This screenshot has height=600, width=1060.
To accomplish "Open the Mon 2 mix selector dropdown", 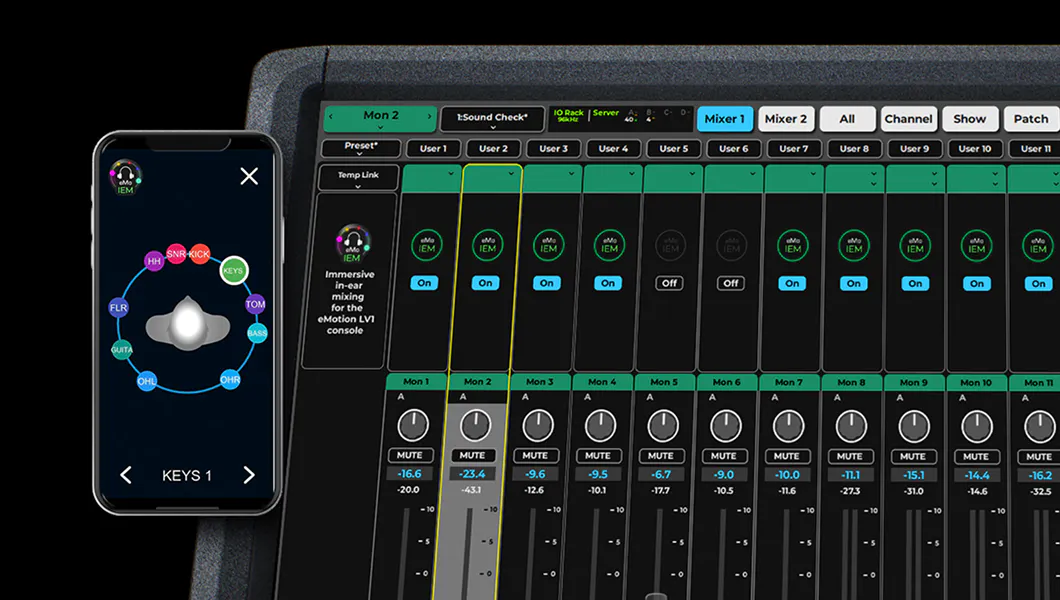I will (381, 118).
